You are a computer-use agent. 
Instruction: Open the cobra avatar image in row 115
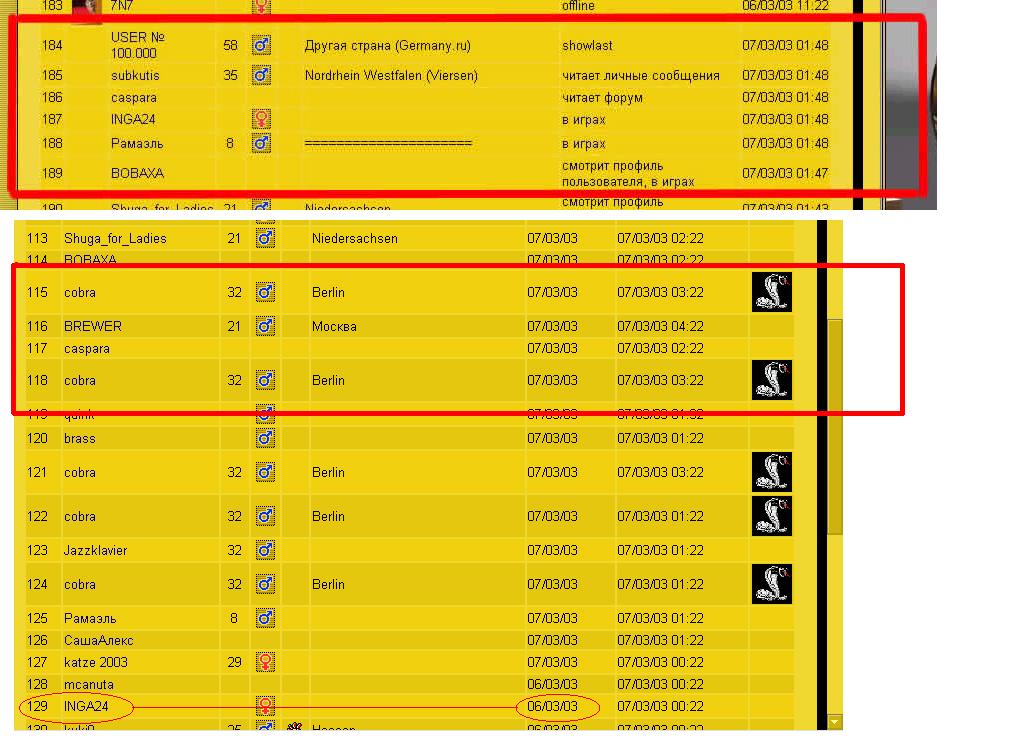click(x=771, y=292)
